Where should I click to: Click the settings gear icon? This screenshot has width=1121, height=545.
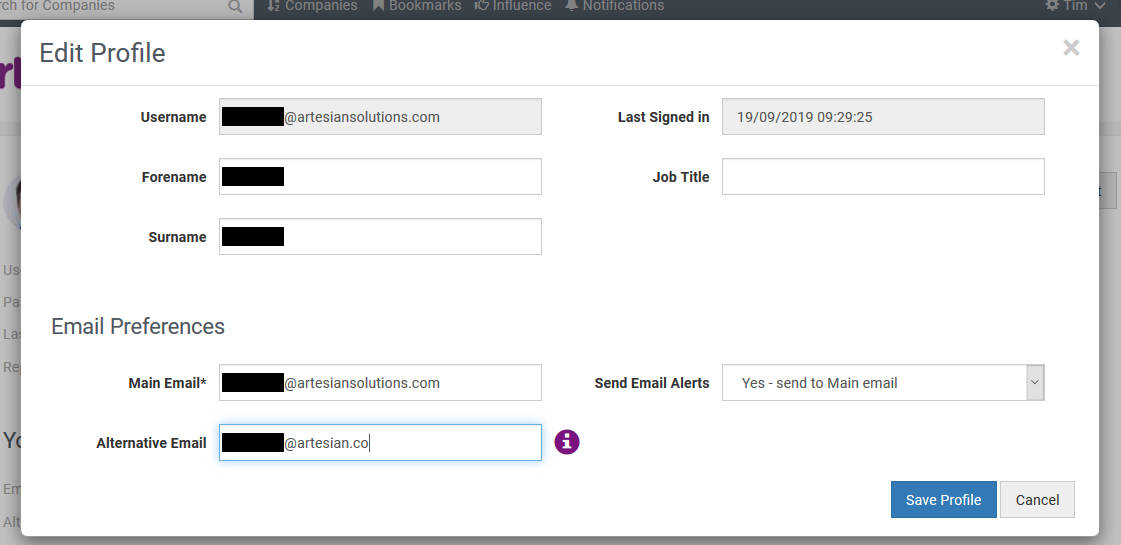click(1052, 6)
